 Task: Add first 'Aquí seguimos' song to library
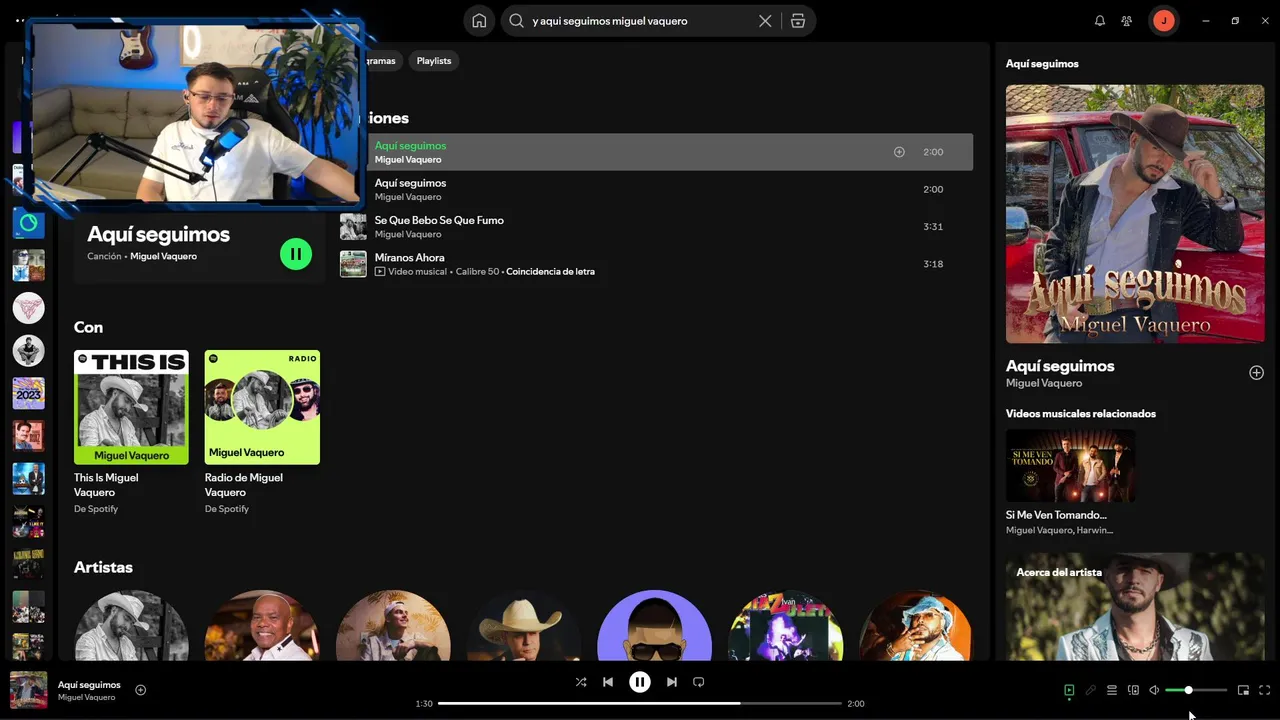[899, 152]
